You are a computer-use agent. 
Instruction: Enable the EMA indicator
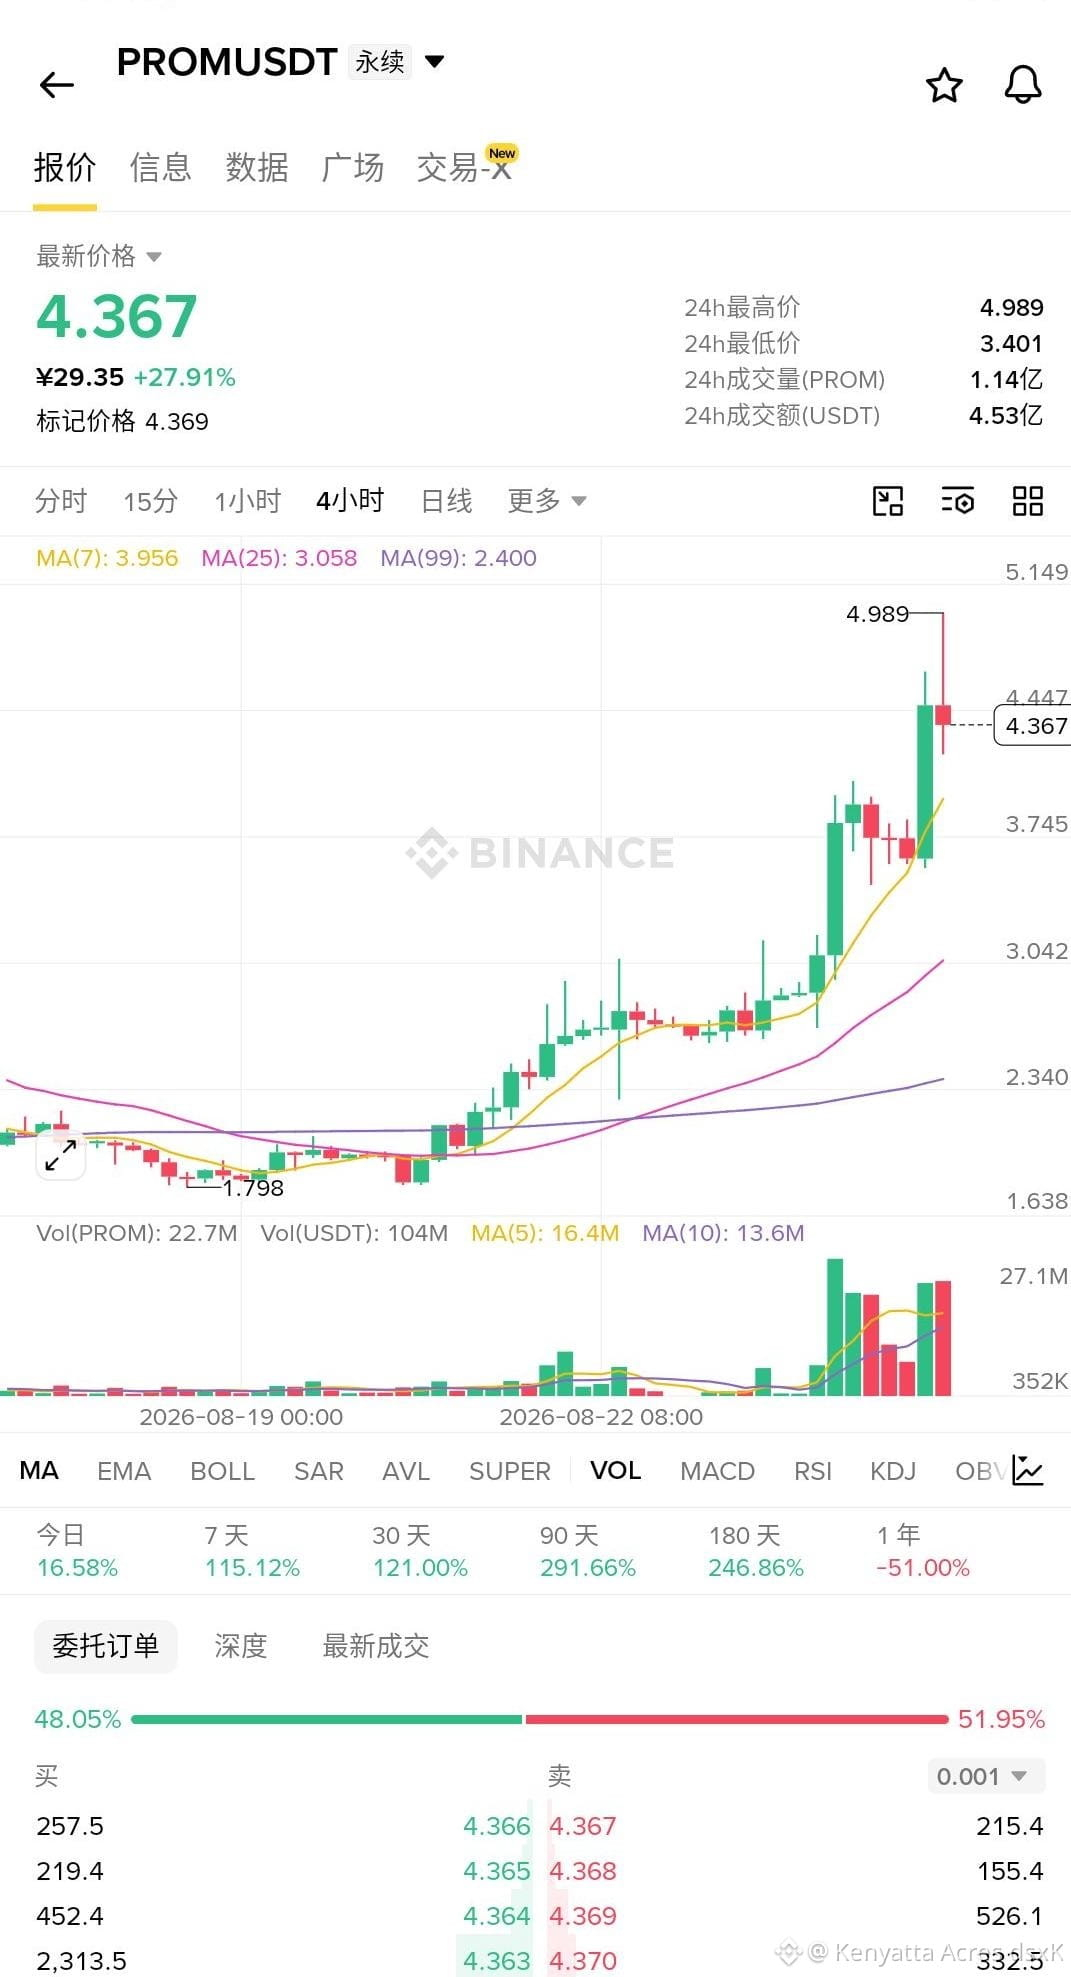pyautogui.click(x=124, y=1470)
